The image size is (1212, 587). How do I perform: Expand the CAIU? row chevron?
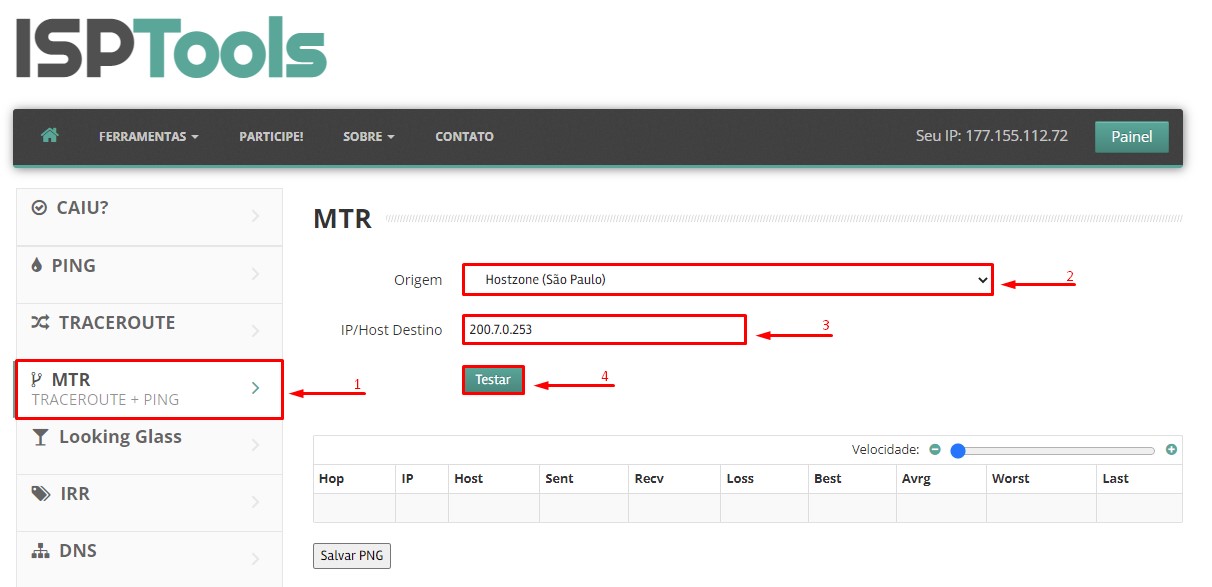(x=256, y=216)
